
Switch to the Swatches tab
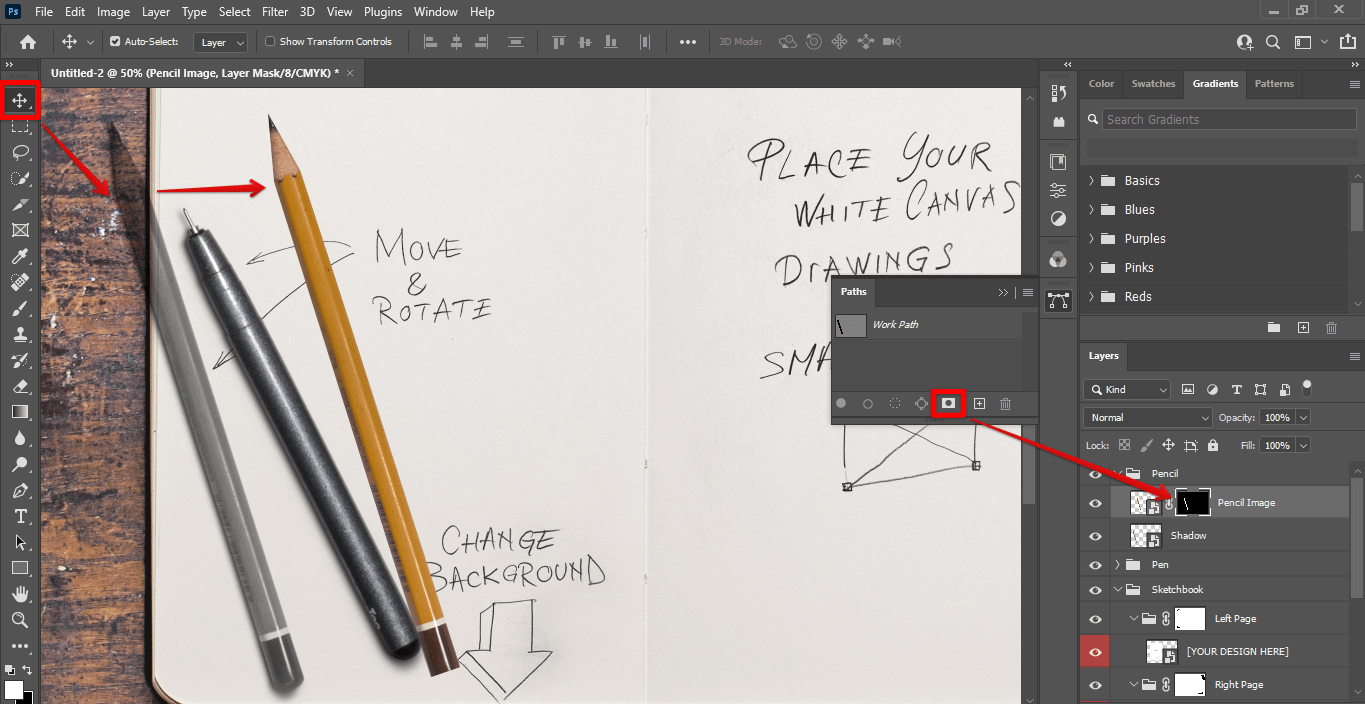(x=1152, y=84)
